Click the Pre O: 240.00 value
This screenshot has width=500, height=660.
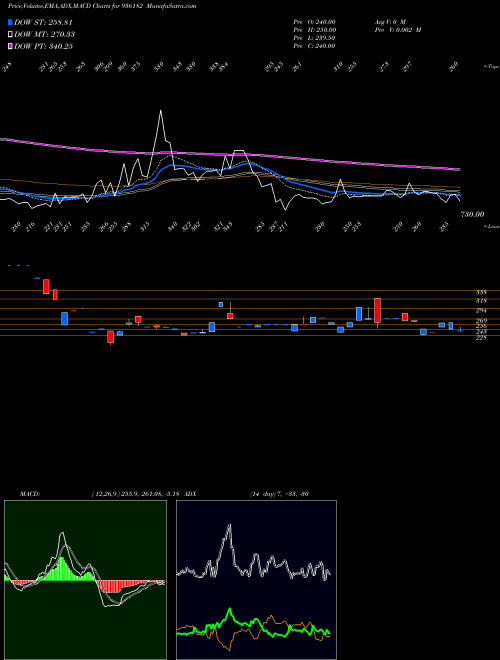click(314, 22)
